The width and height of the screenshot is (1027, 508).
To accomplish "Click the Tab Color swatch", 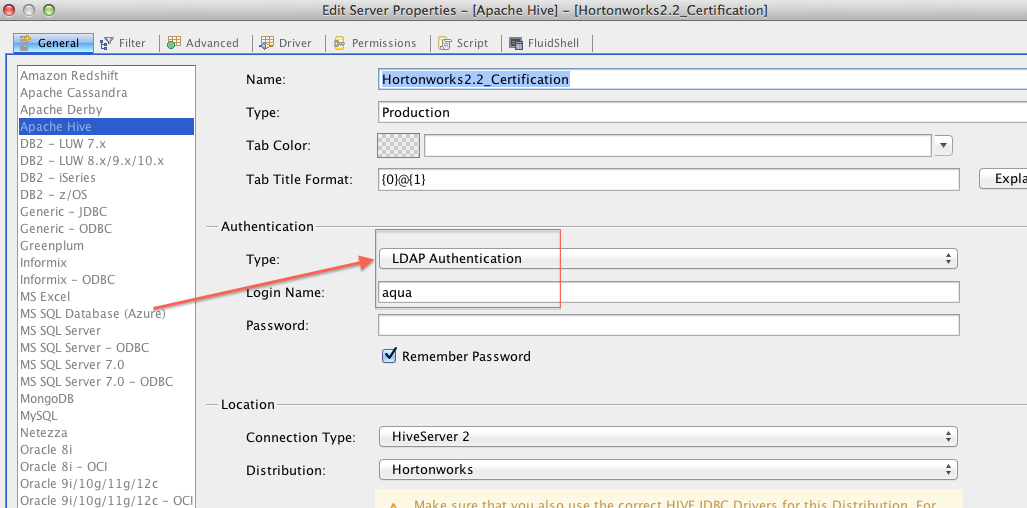I will 398,145.
